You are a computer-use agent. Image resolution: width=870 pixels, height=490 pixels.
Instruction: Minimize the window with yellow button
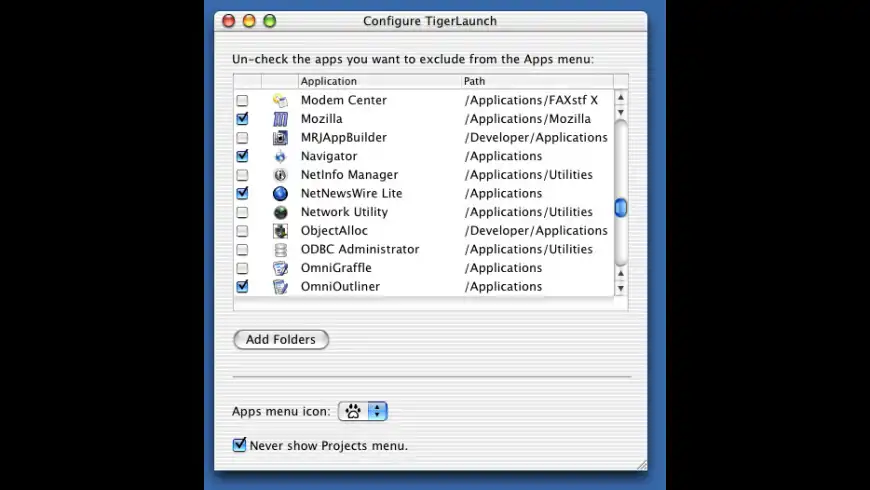249,21
